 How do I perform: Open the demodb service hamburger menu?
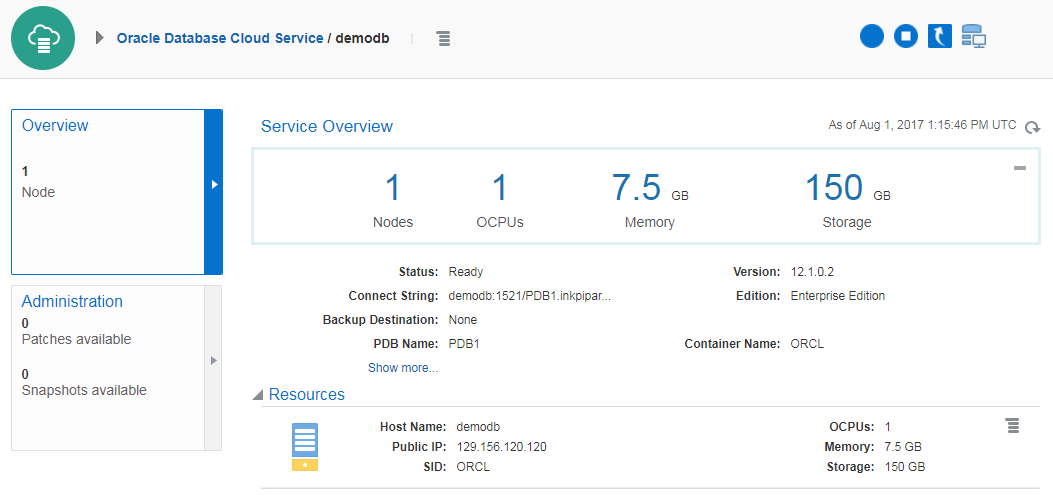pos(443,38)
